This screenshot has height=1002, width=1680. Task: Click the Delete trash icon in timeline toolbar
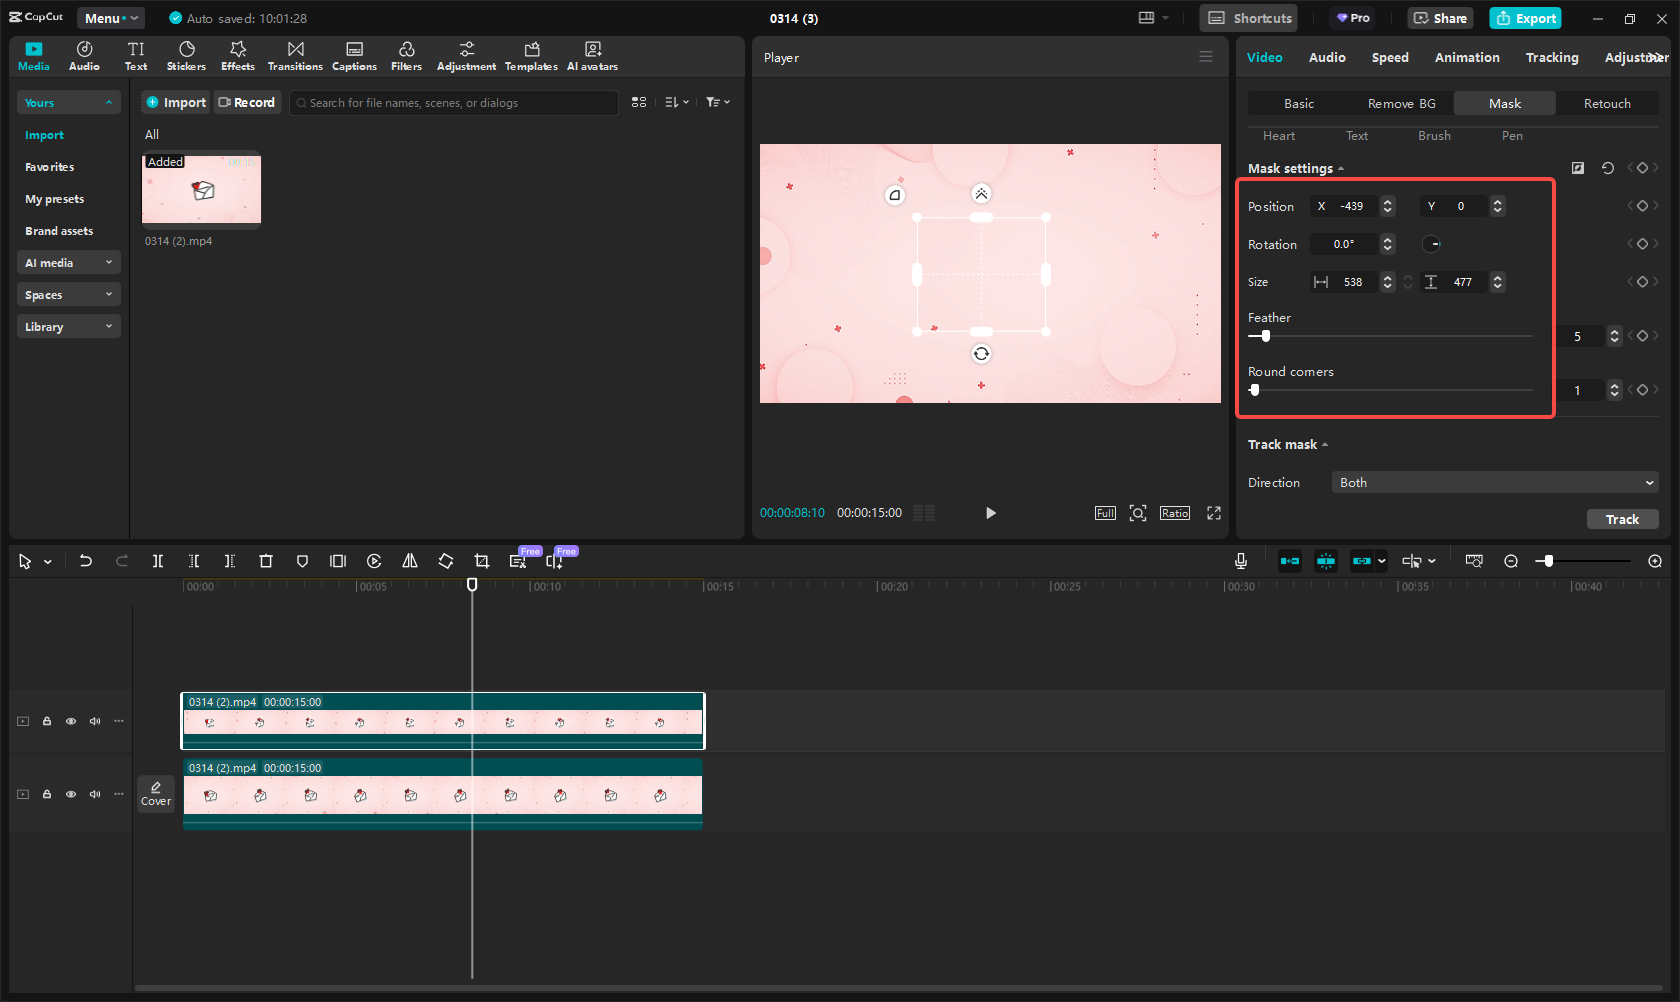(266, 561)
